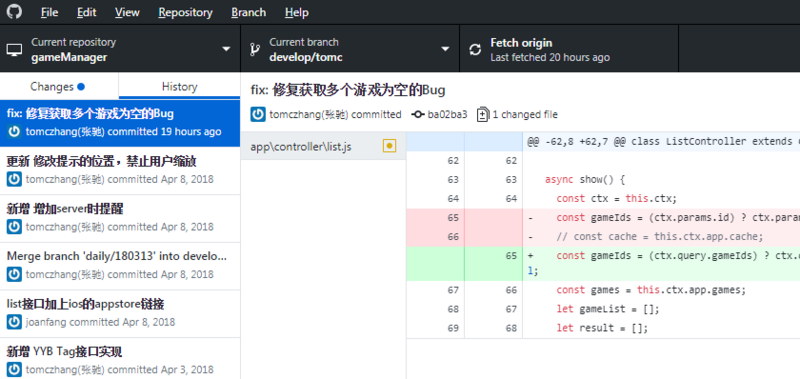Click deleted line '// const cache = this.ctx.app.cache;'
This screenshot has height=379, width=800.
pyautogui.click(x=603, y=237)
